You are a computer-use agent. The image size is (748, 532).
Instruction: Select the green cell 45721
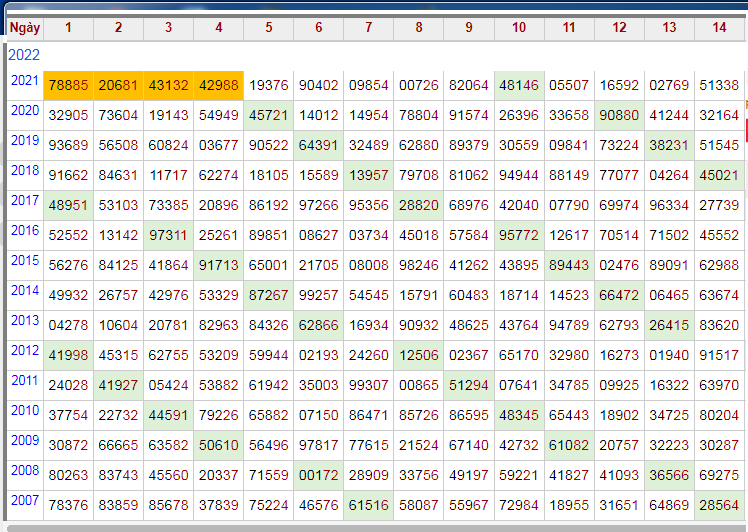[269, 116]
